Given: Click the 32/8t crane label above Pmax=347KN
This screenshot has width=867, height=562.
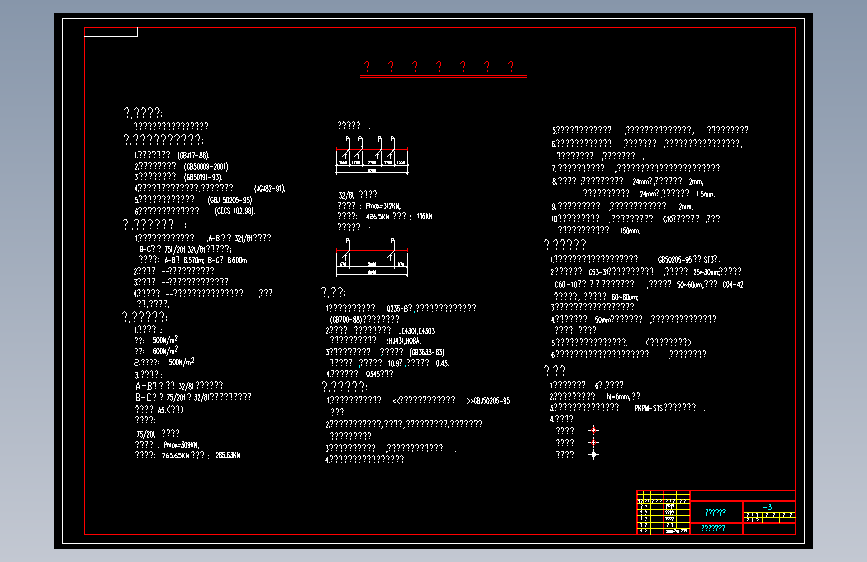Looking at the screenshot, I should click(346, 195).
